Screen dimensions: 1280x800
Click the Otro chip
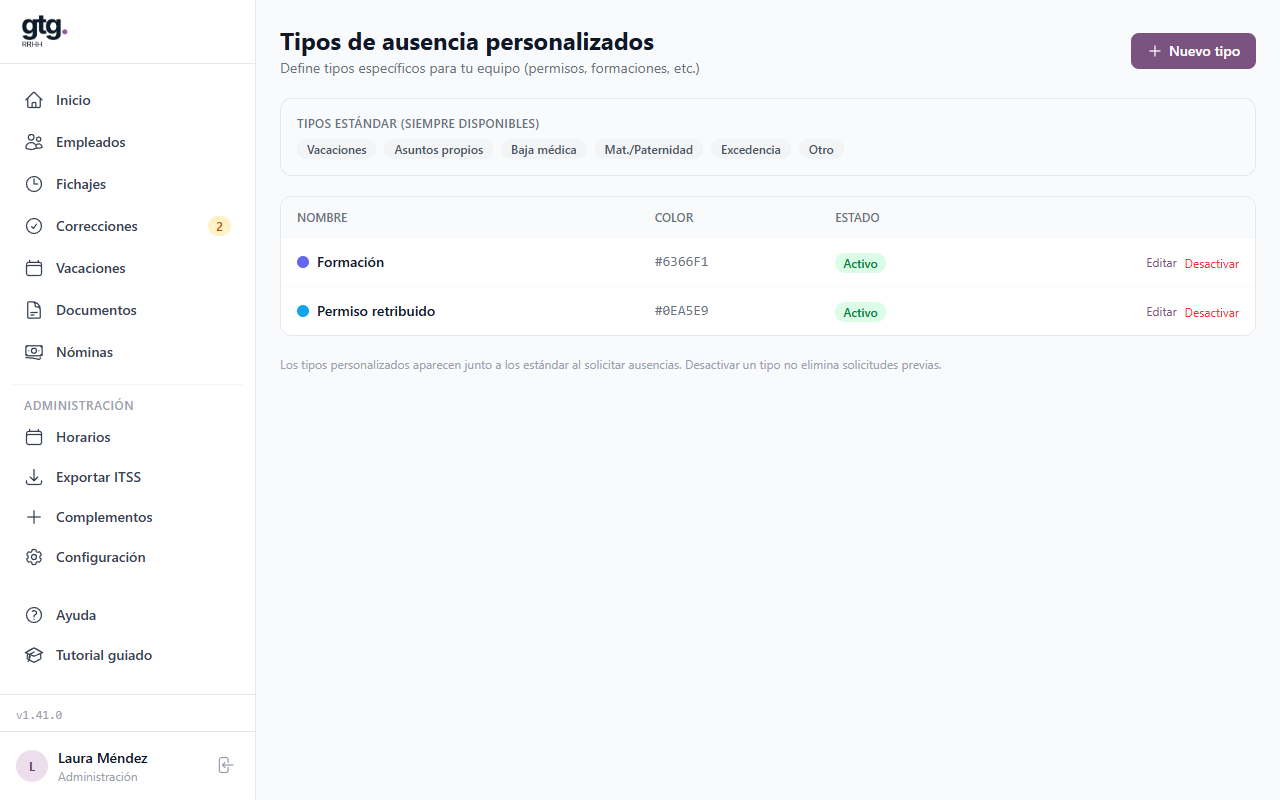tap(821, 150)
